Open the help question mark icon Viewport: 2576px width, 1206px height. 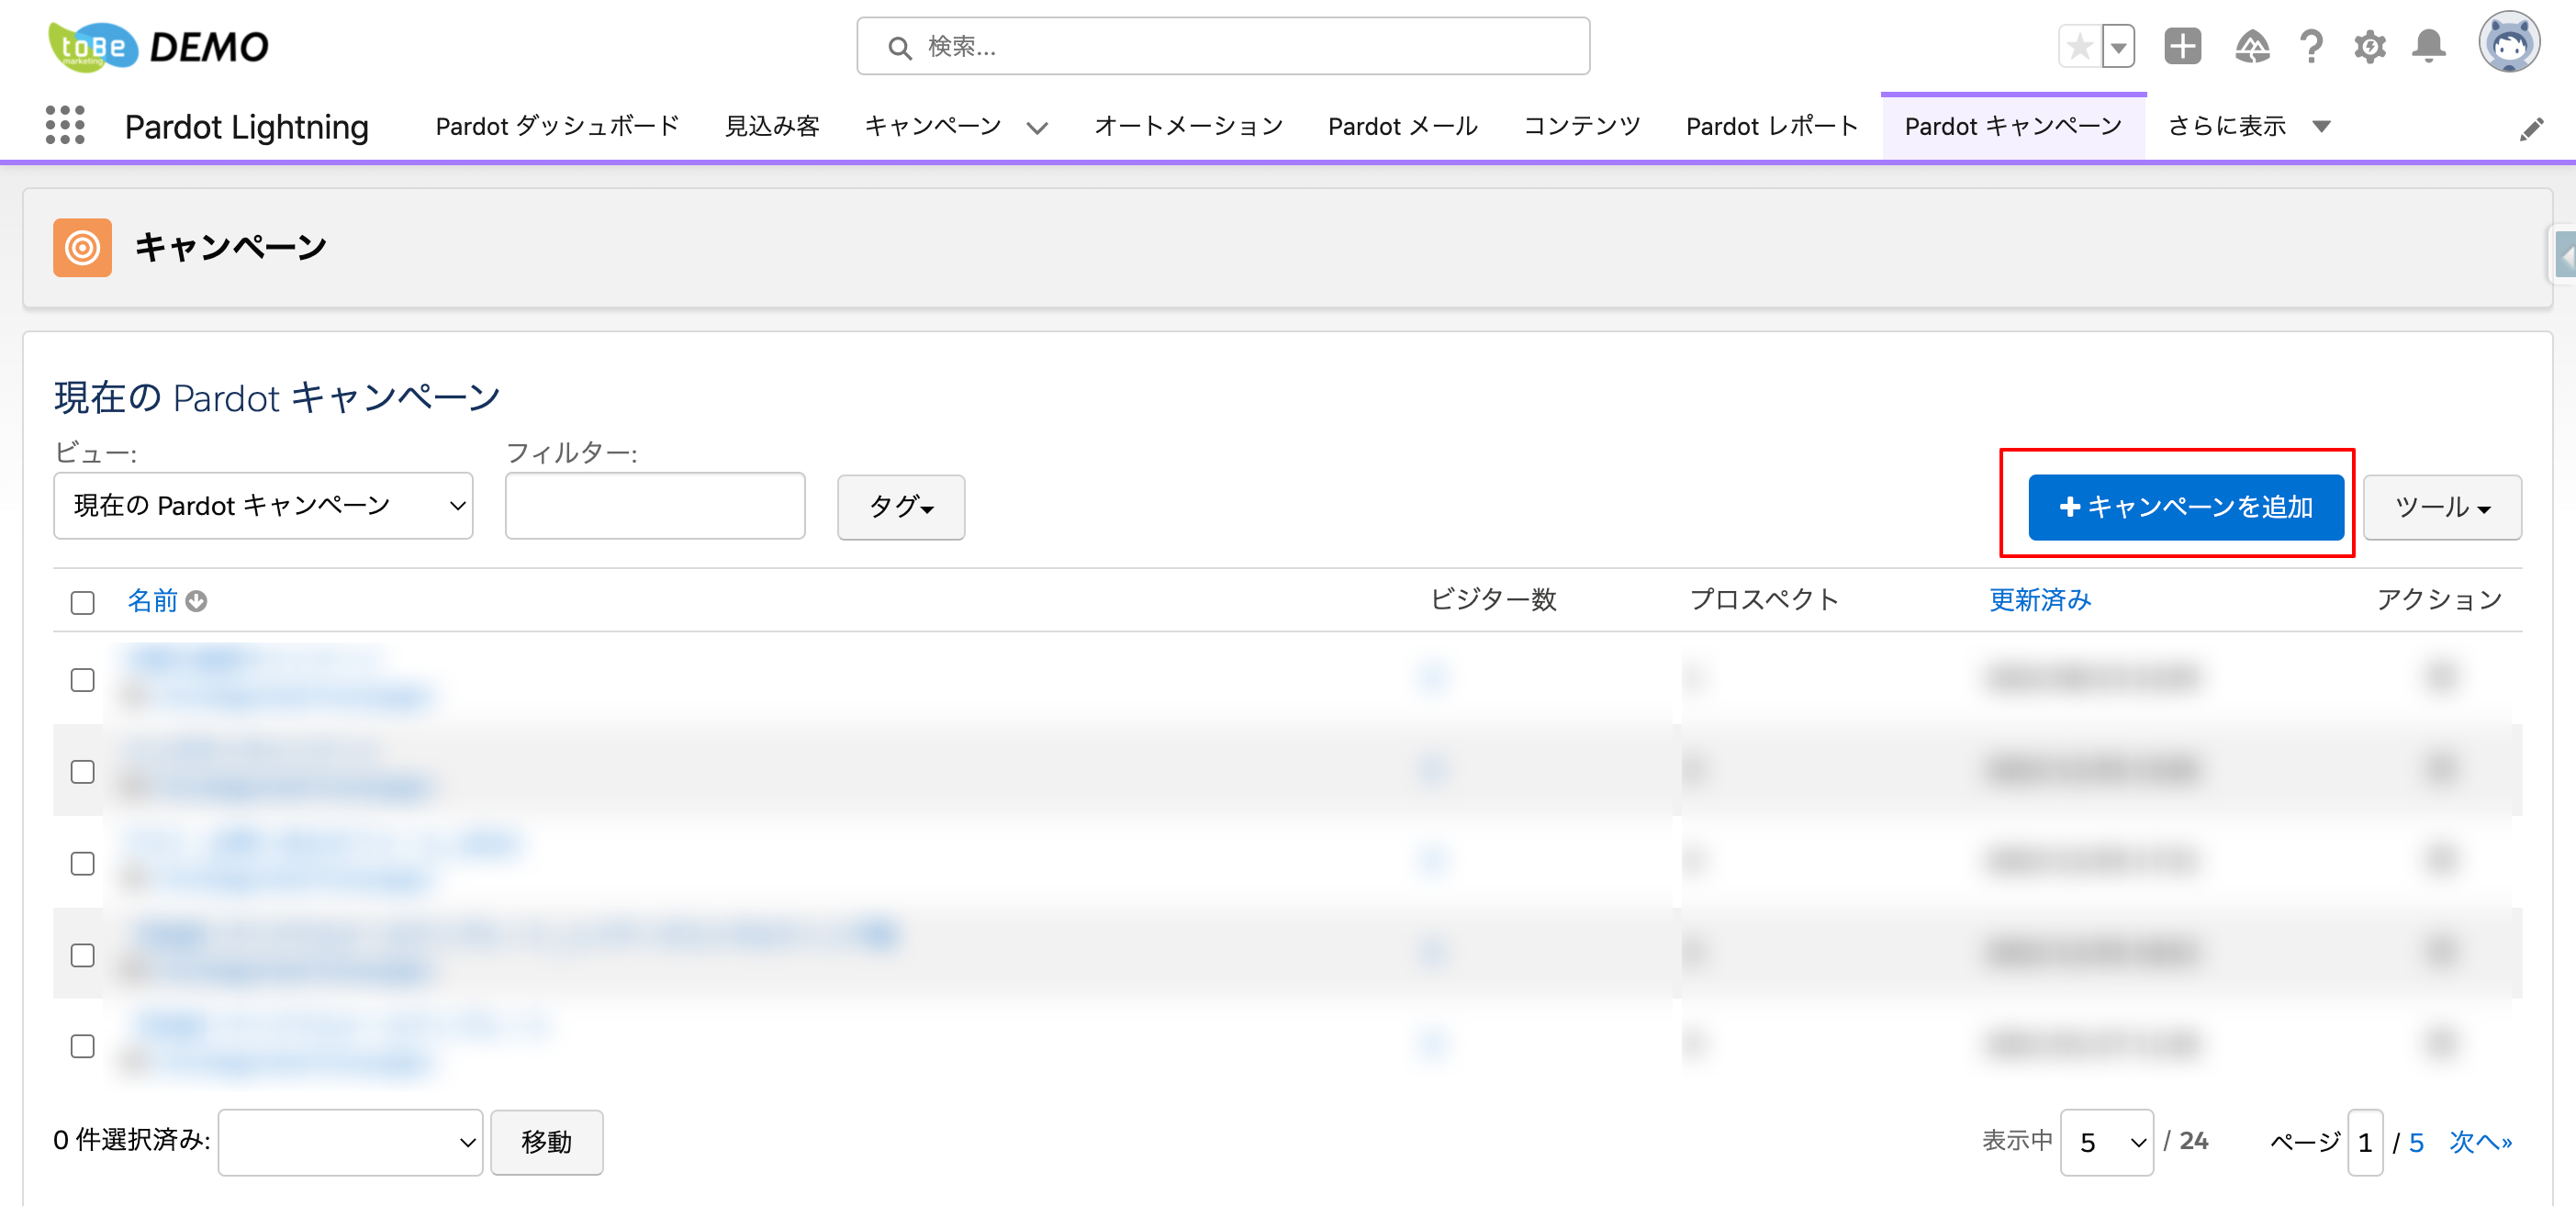click(x=2310, y=46)
